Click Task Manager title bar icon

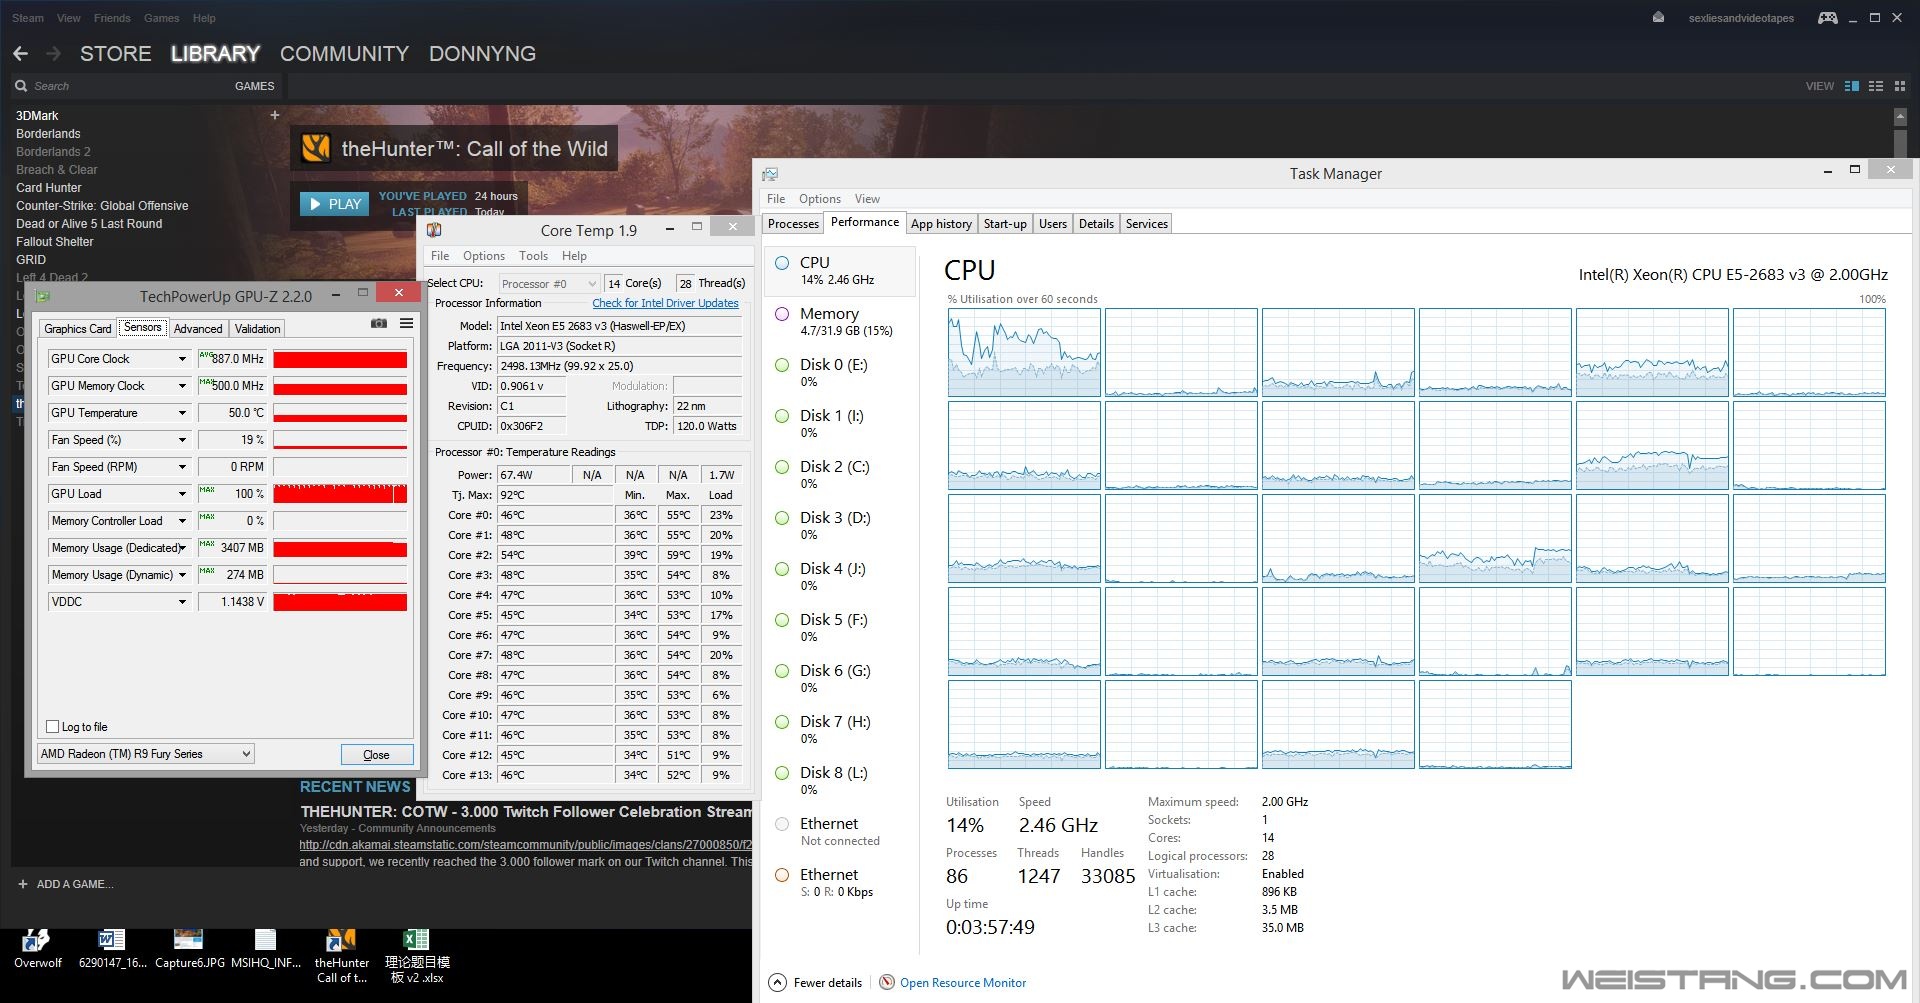(770, 174)
